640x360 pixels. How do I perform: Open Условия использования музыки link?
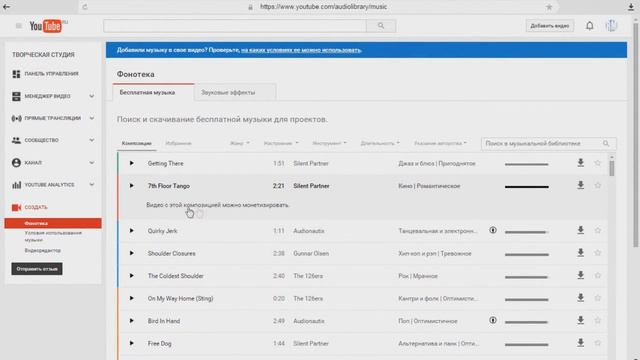coord(53,236)
